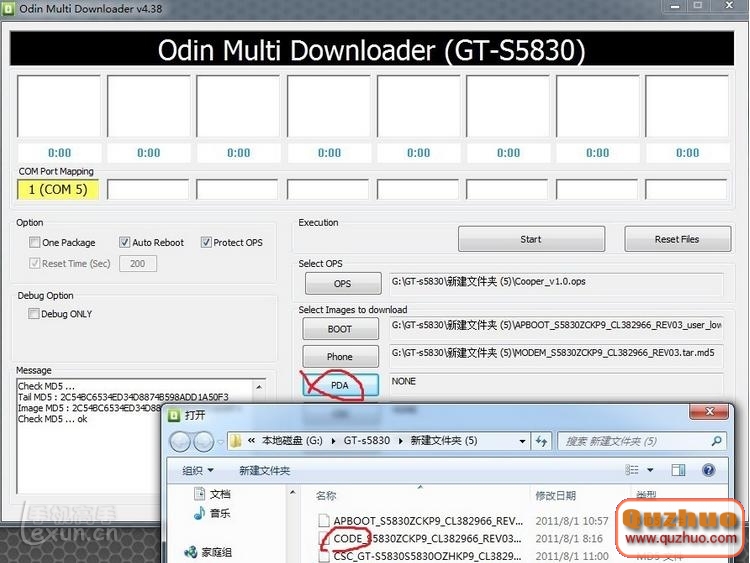Enable the One Package checkbox
This screenshot has height=563, width=750.
click(x=34, y=243)
